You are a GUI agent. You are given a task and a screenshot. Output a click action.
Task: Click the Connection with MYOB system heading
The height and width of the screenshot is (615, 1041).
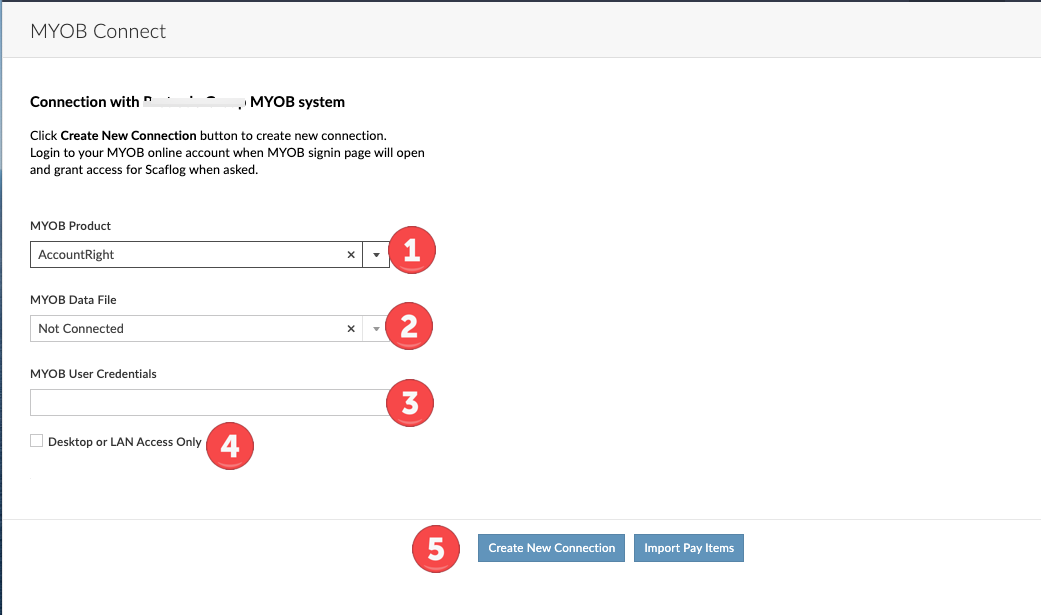click(x=187, y=102)
